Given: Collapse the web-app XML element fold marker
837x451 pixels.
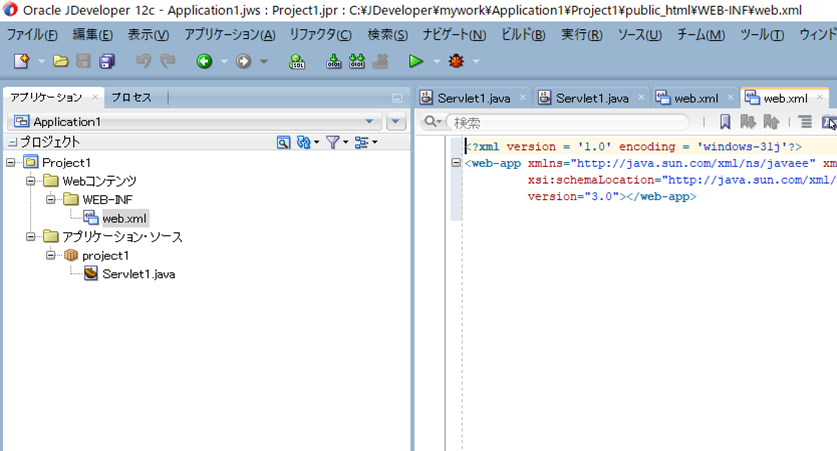Looking at the screenshot, I should 457,163.
